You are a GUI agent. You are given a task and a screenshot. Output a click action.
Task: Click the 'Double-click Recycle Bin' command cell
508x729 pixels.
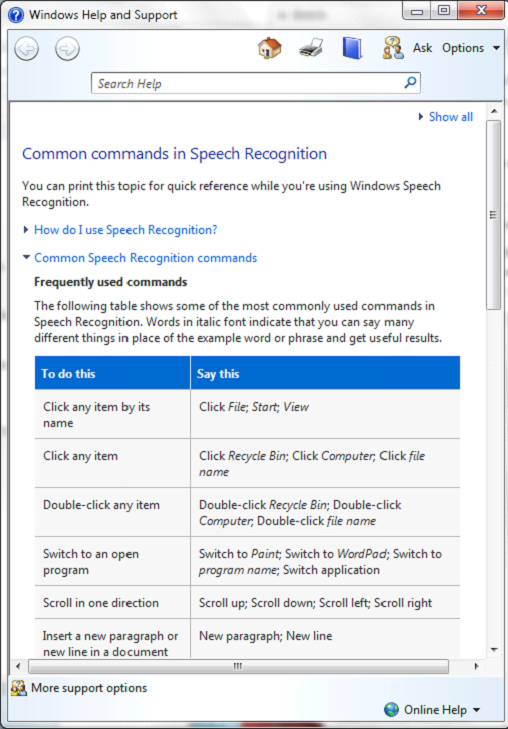click(x=325, y=512)
